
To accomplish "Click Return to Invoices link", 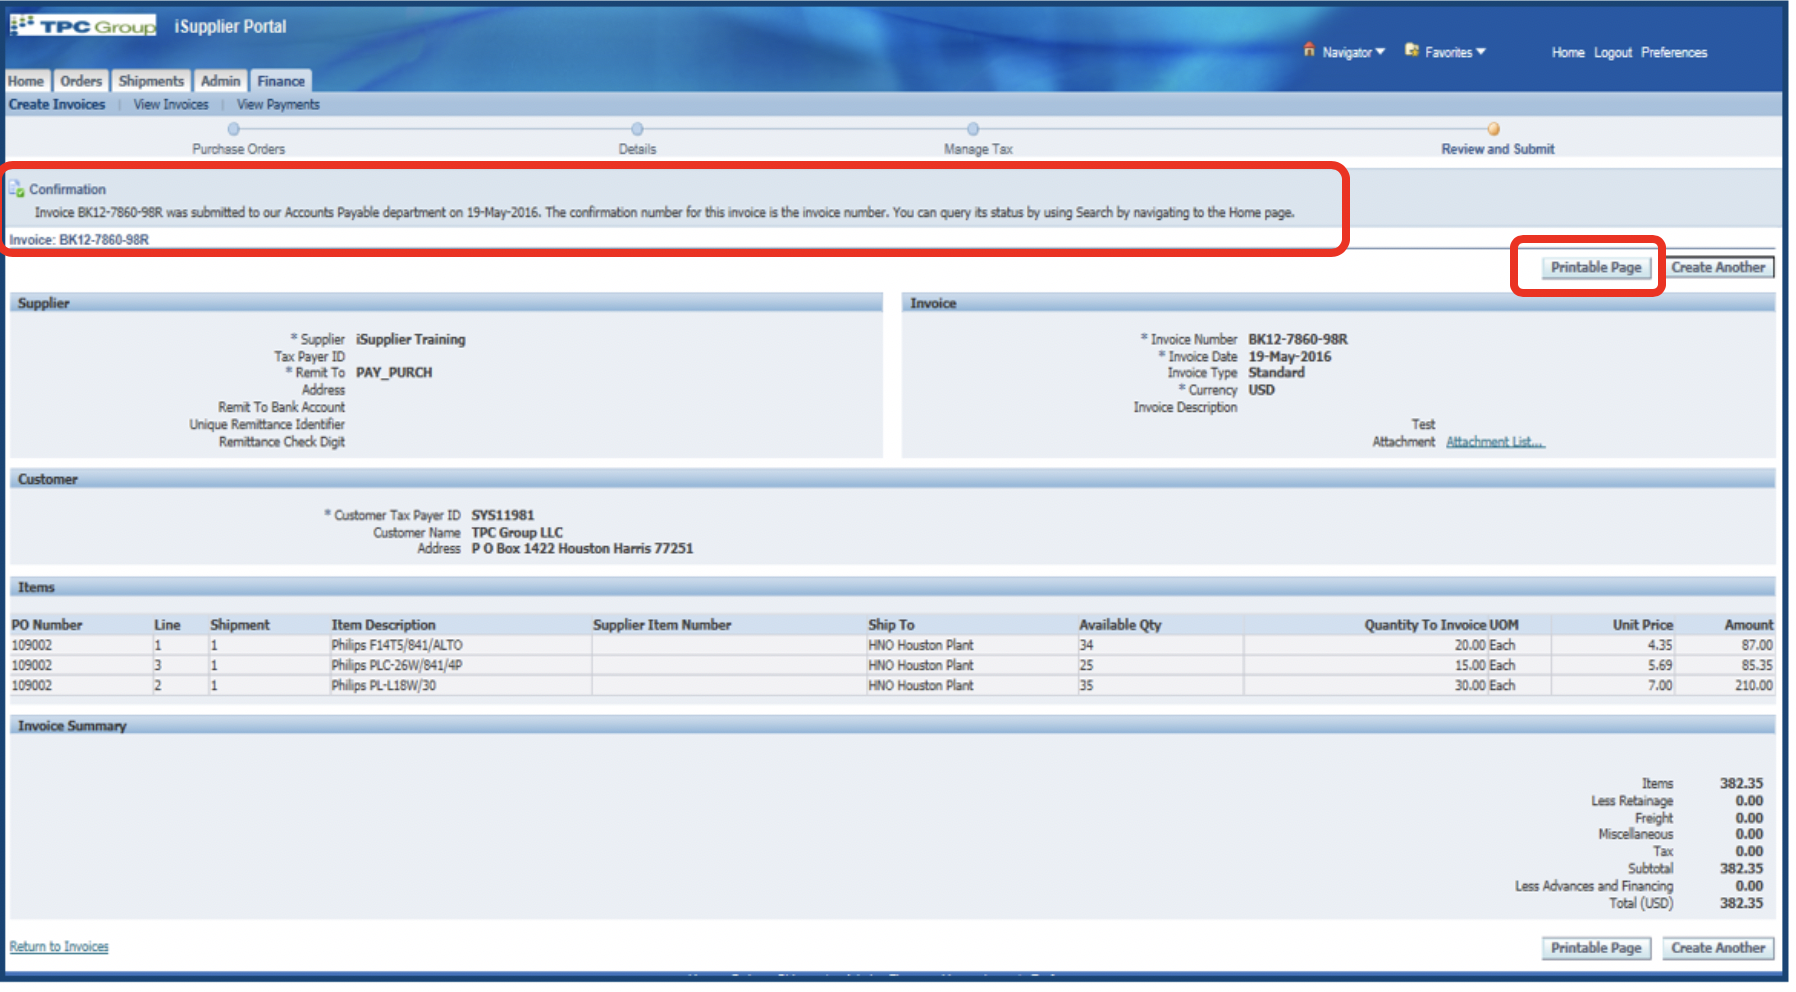I will [59, 946].
